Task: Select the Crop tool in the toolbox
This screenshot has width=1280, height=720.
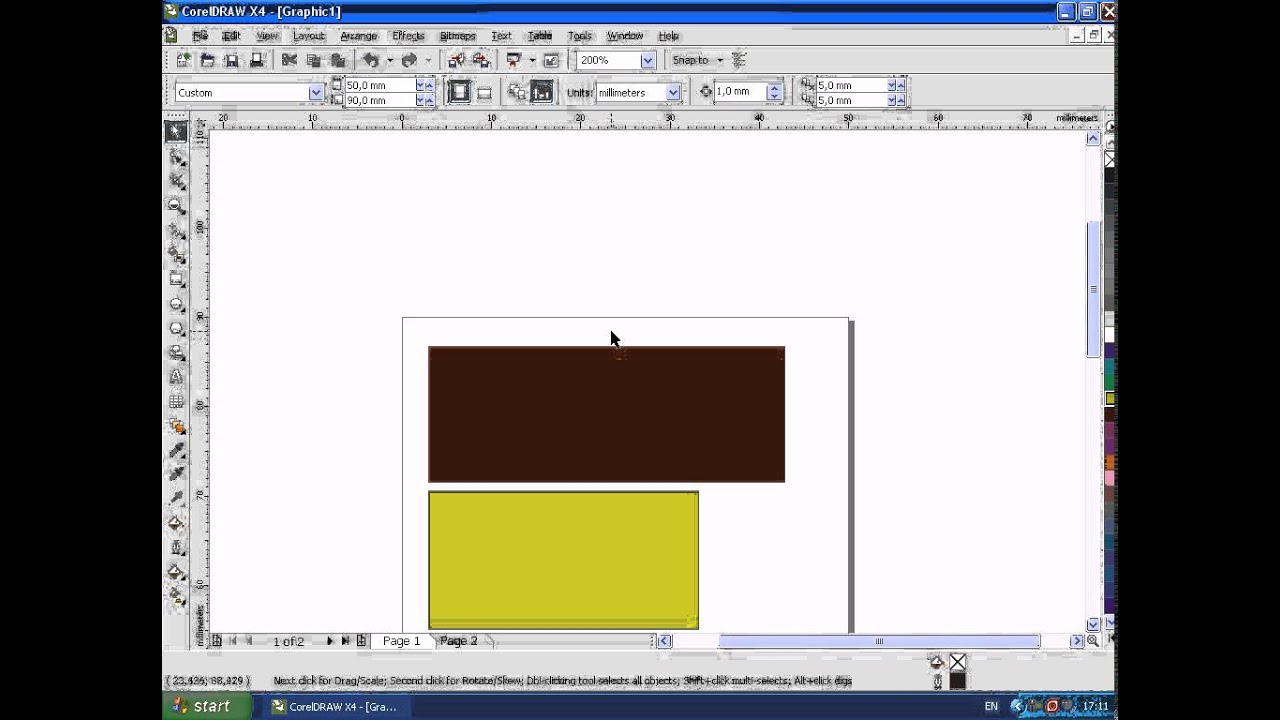Action: tap(177, 181)
